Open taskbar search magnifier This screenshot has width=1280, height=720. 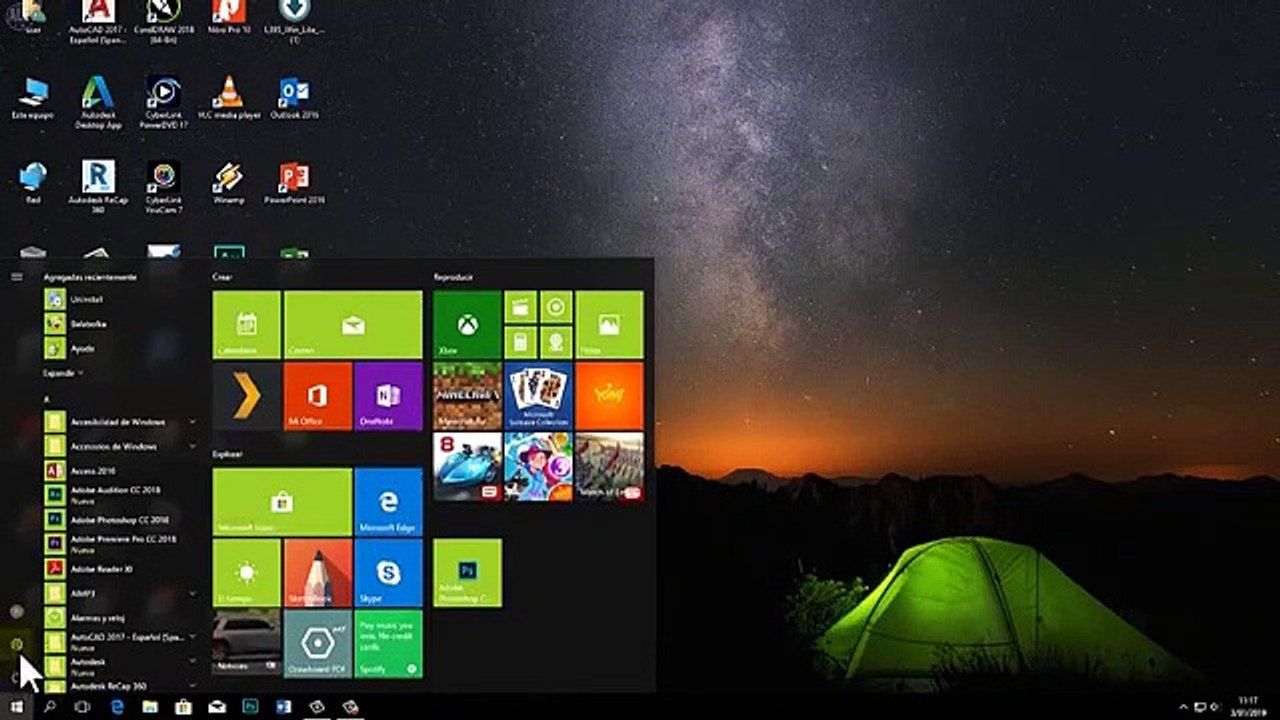coord(50,707)
